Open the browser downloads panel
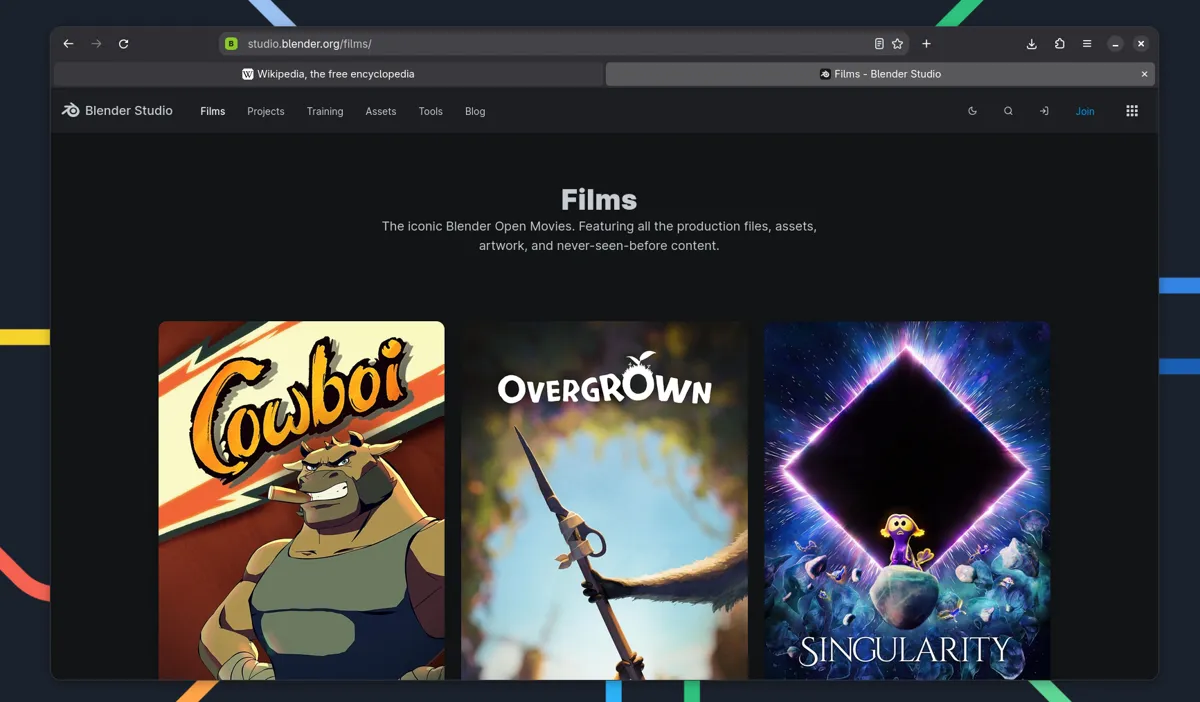Screen dimensions: 1200x702 click(x=1032, y=44)
